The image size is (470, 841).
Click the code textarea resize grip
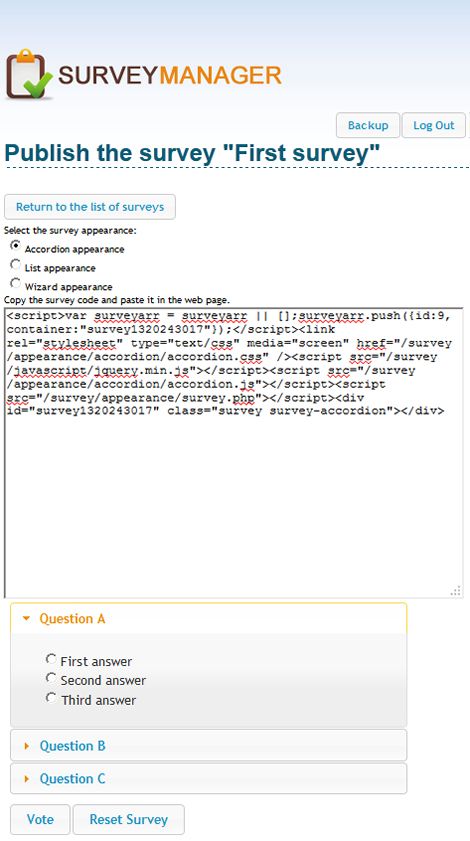coord(456,591)
